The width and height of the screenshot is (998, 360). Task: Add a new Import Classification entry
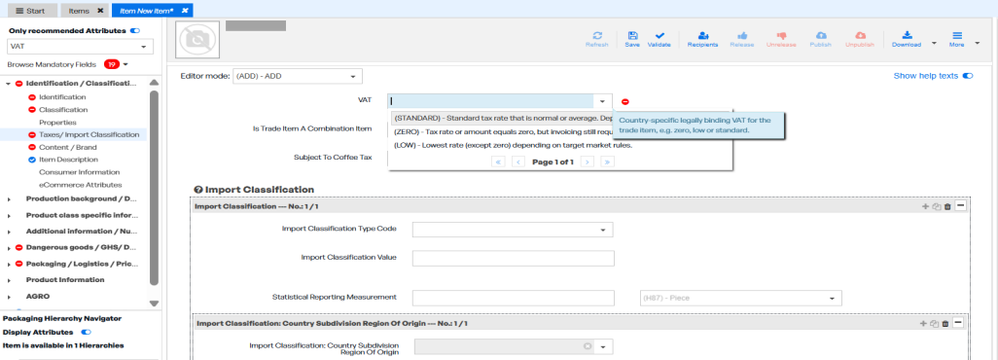924,206
